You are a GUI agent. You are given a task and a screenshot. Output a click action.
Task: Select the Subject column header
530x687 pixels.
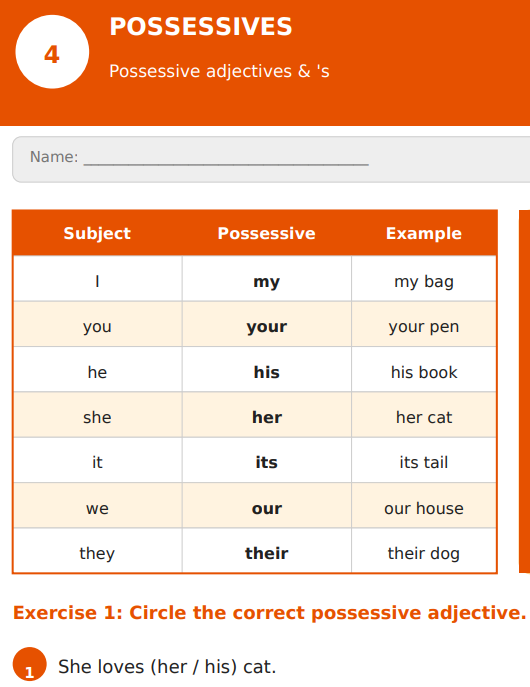click(97, 234)
